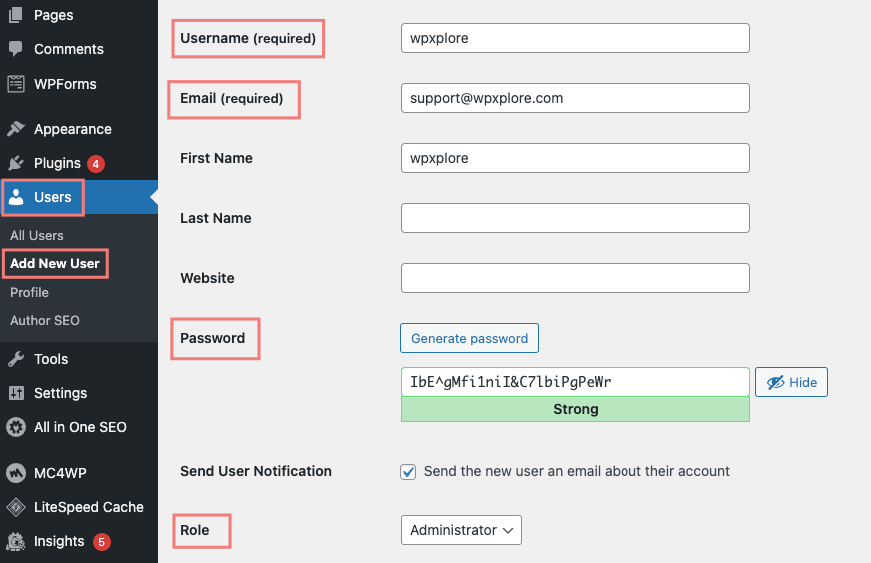Image resolution: width=871 pixels, height=563 pixels.
Task: Click the MC4WP round icon
Action: [x=16, y=473]
